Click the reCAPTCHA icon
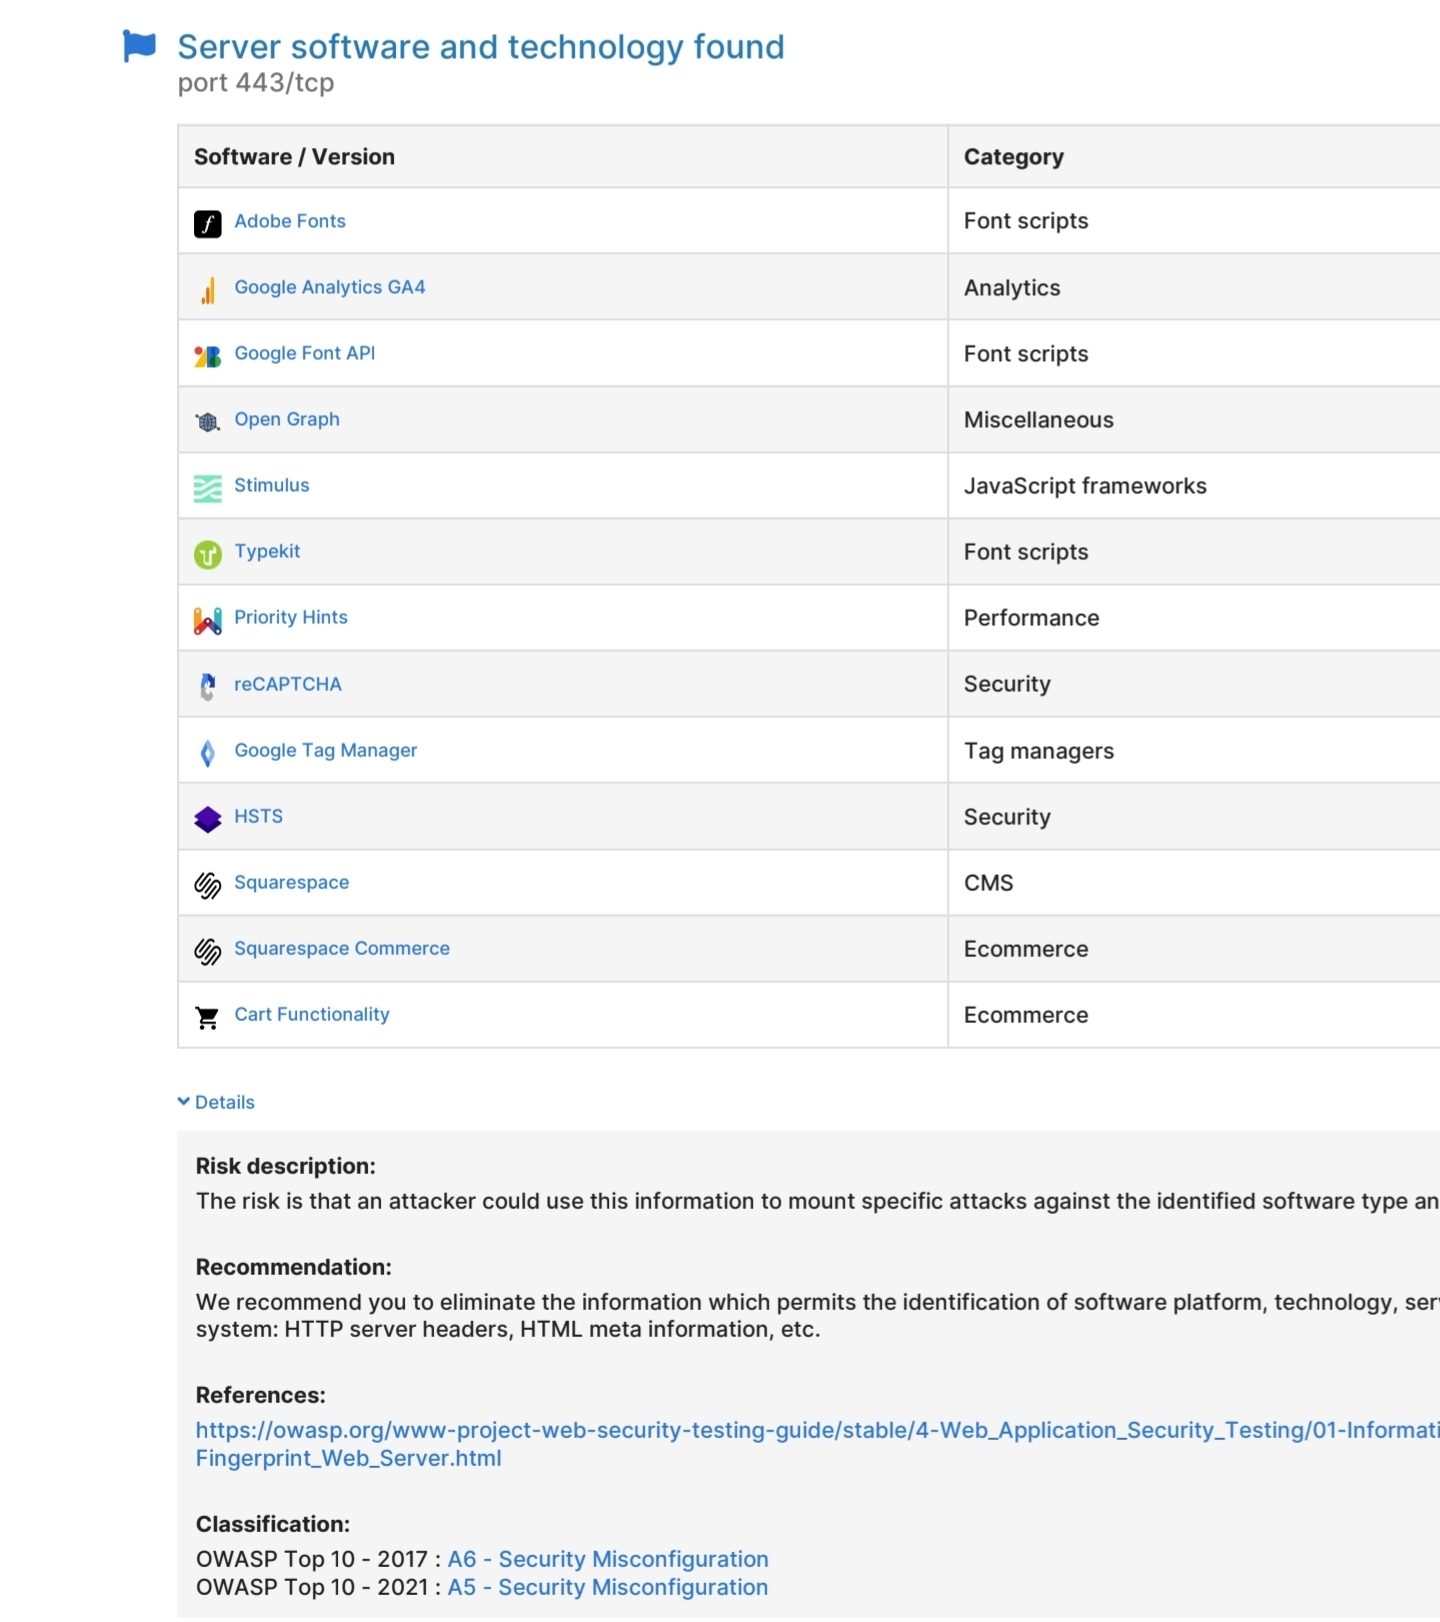This screenshot has height=1622, width=1440. [x=207, y=687]
